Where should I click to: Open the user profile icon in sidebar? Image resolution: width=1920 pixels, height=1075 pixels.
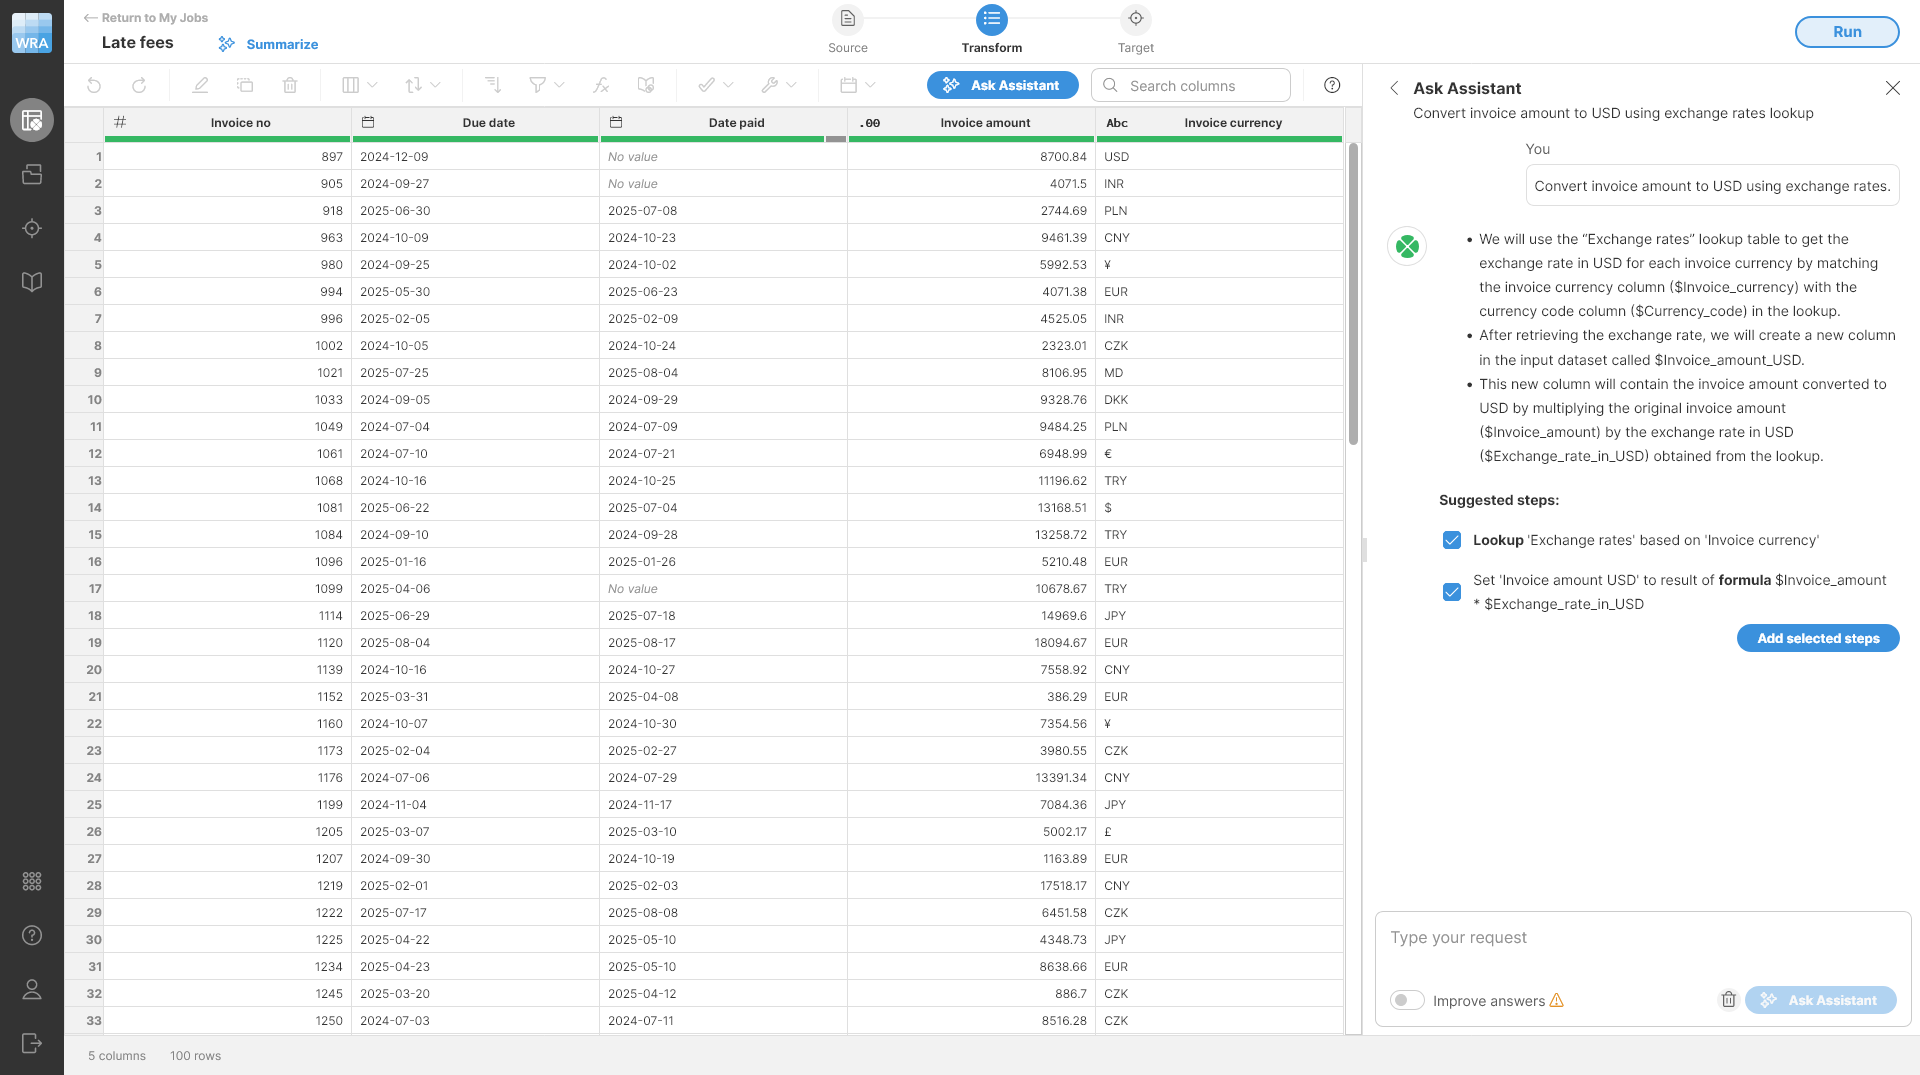(x=32, y=990)
